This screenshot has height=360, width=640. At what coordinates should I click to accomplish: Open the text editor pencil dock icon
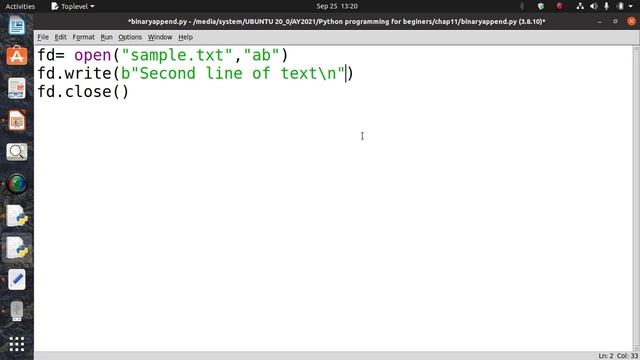point(17,280)
